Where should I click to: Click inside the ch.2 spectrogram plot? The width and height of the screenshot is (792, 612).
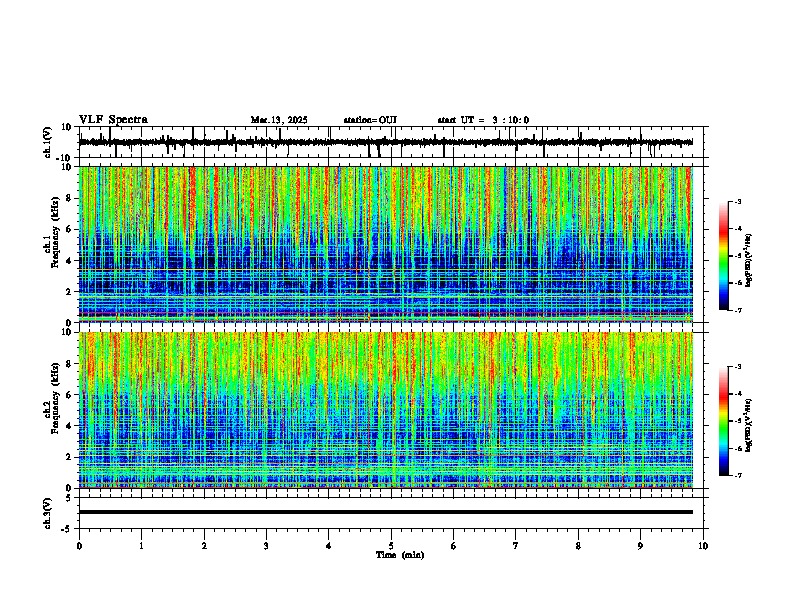coord(386,410)
